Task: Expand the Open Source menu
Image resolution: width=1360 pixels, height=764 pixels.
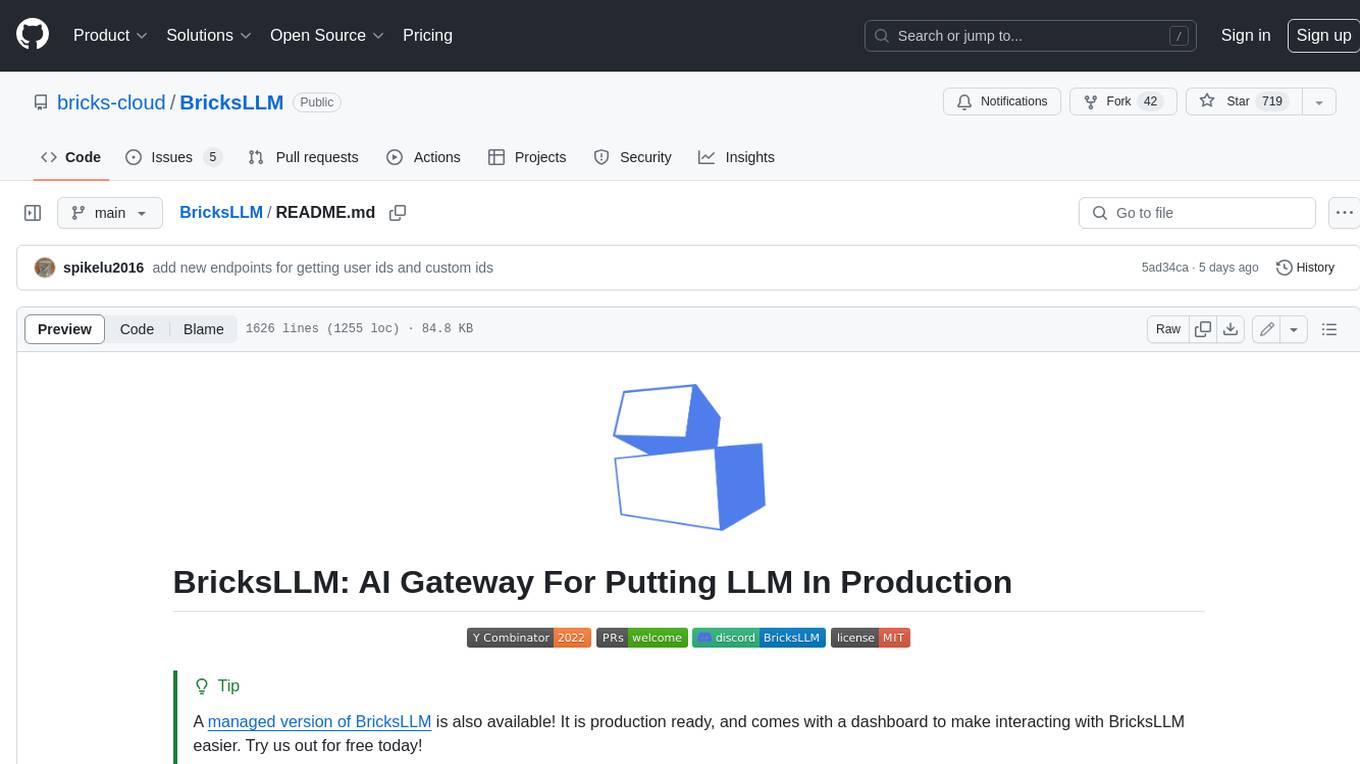Action: point(327,35)
